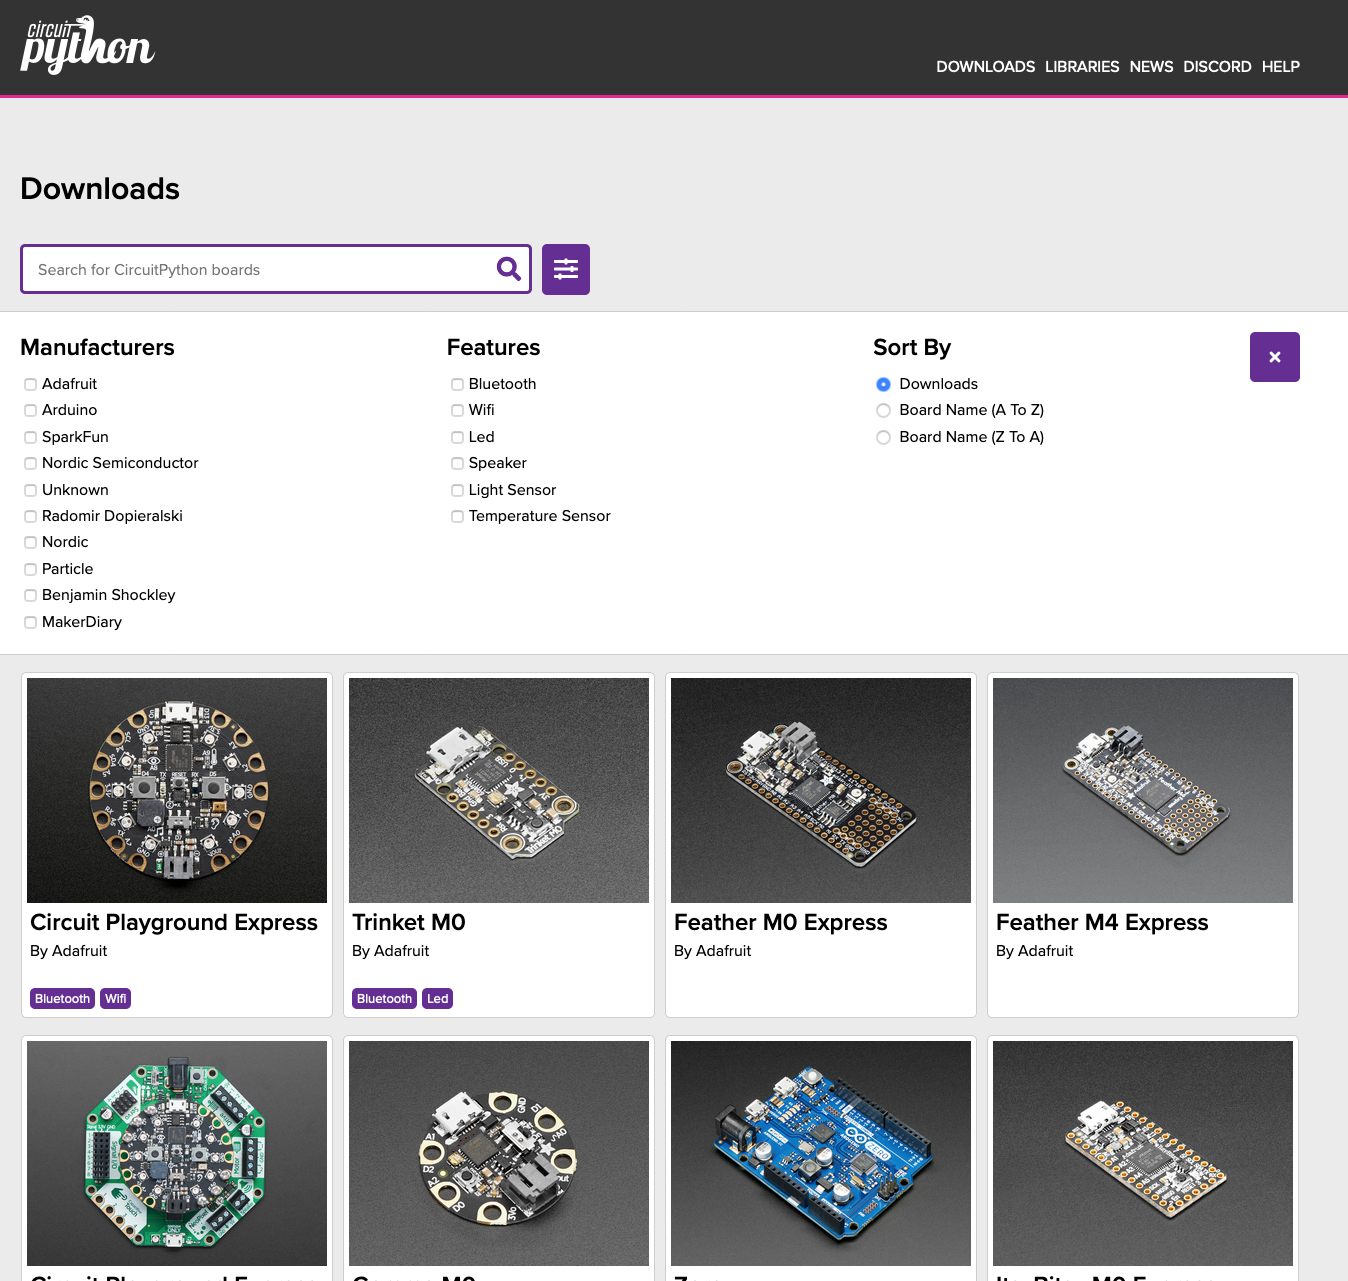Image resolution: width=1348 pixels, height=1281 pixels.
Task: Click By Adafruit under Trinket M0
Action: tap(390, 951)
